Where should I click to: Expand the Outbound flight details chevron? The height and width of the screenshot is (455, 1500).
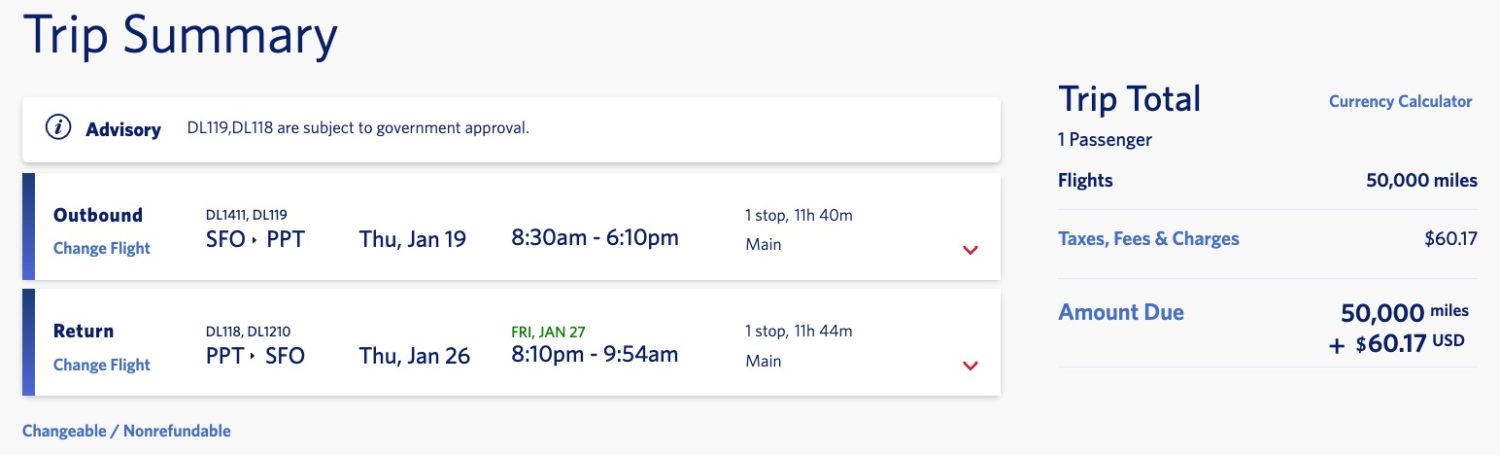[970, 250]
